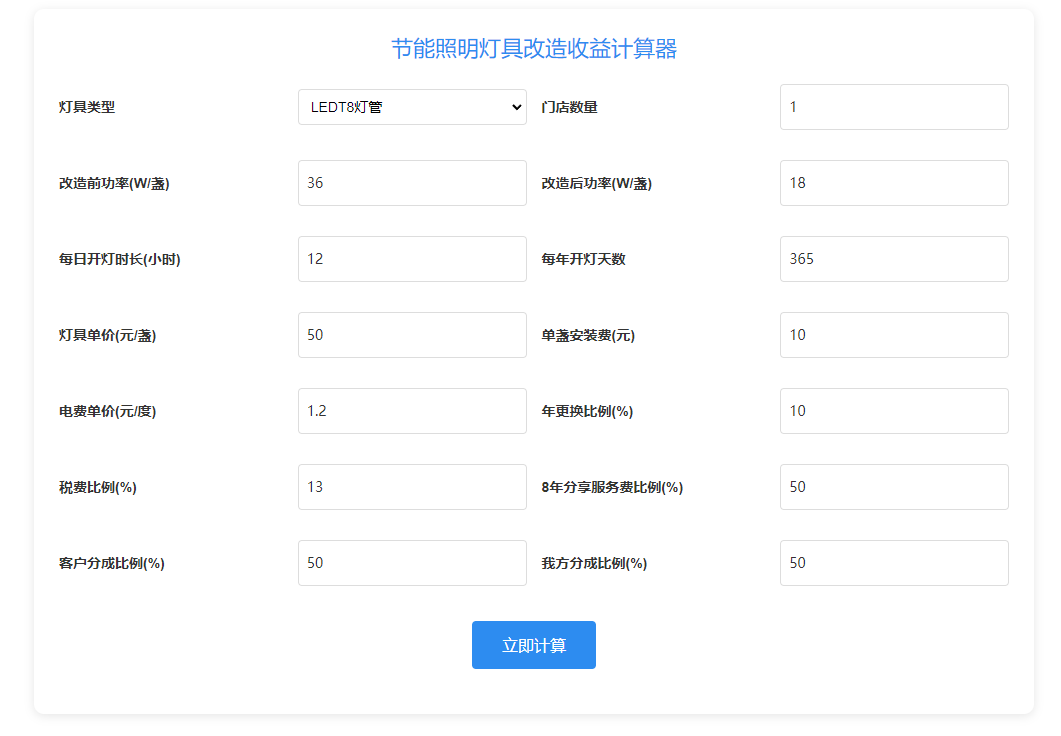
Task: Focus the 改造后功率 power after field
Action: pos(893,183)
